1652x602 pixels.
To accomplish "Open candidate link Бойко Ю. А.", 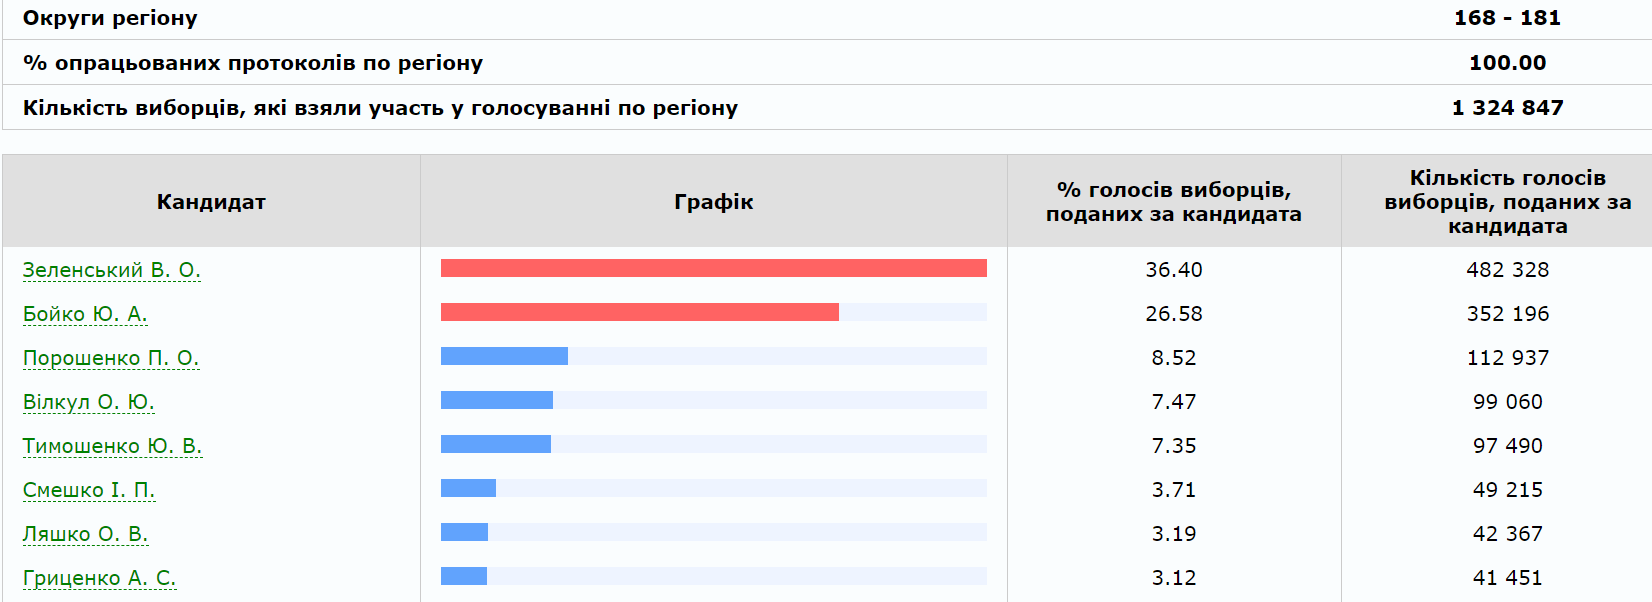I will click(x=85, y=314).
